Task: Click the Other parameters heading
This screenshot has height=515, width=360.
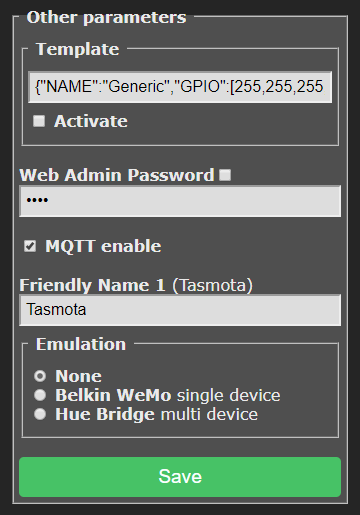Action: pyautogui.click(x=106, y=17)
